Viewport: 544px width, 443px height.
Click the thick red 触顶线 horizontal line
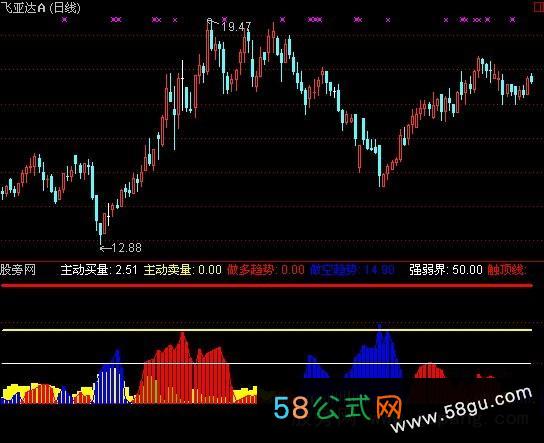pyautogui.click(x=266, y=286)
